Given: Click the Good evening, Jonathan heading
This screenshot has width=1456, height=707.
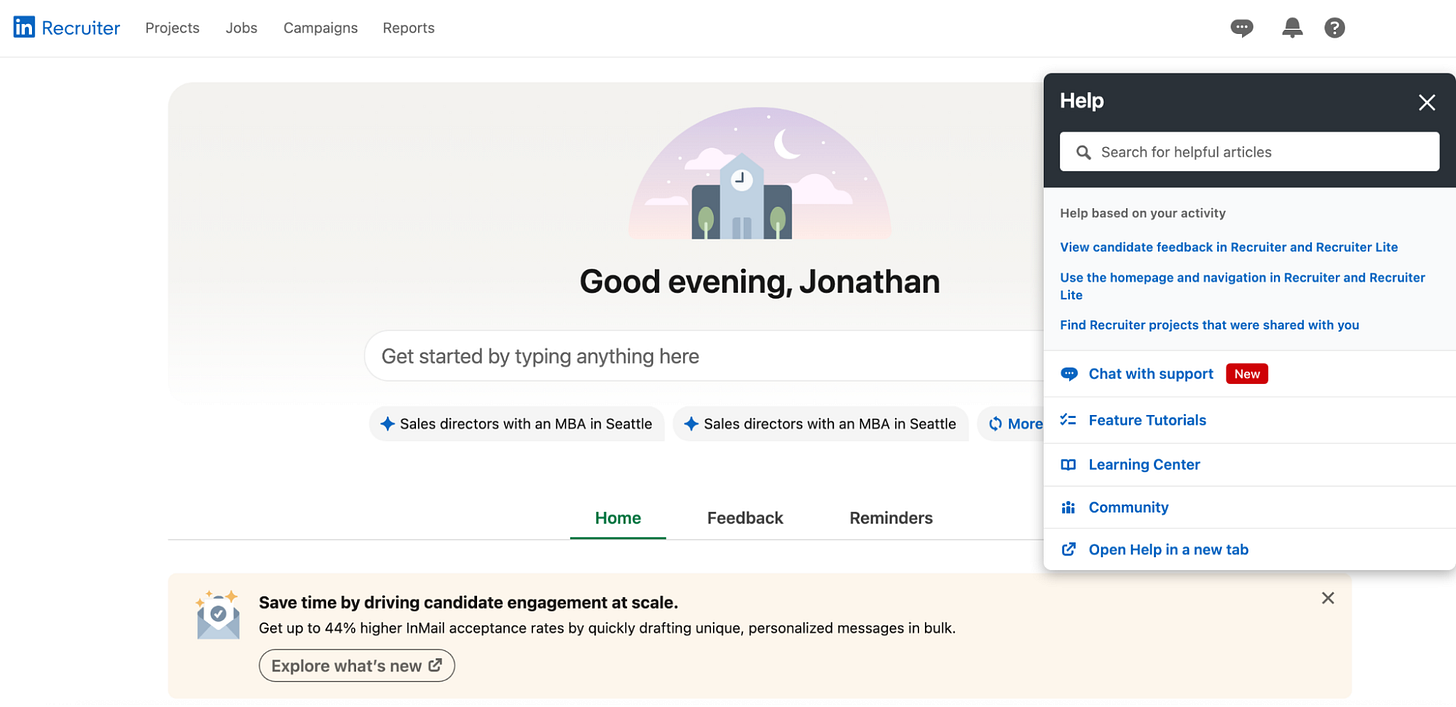Looking at the screenshot, I should (x=760, y=282).
